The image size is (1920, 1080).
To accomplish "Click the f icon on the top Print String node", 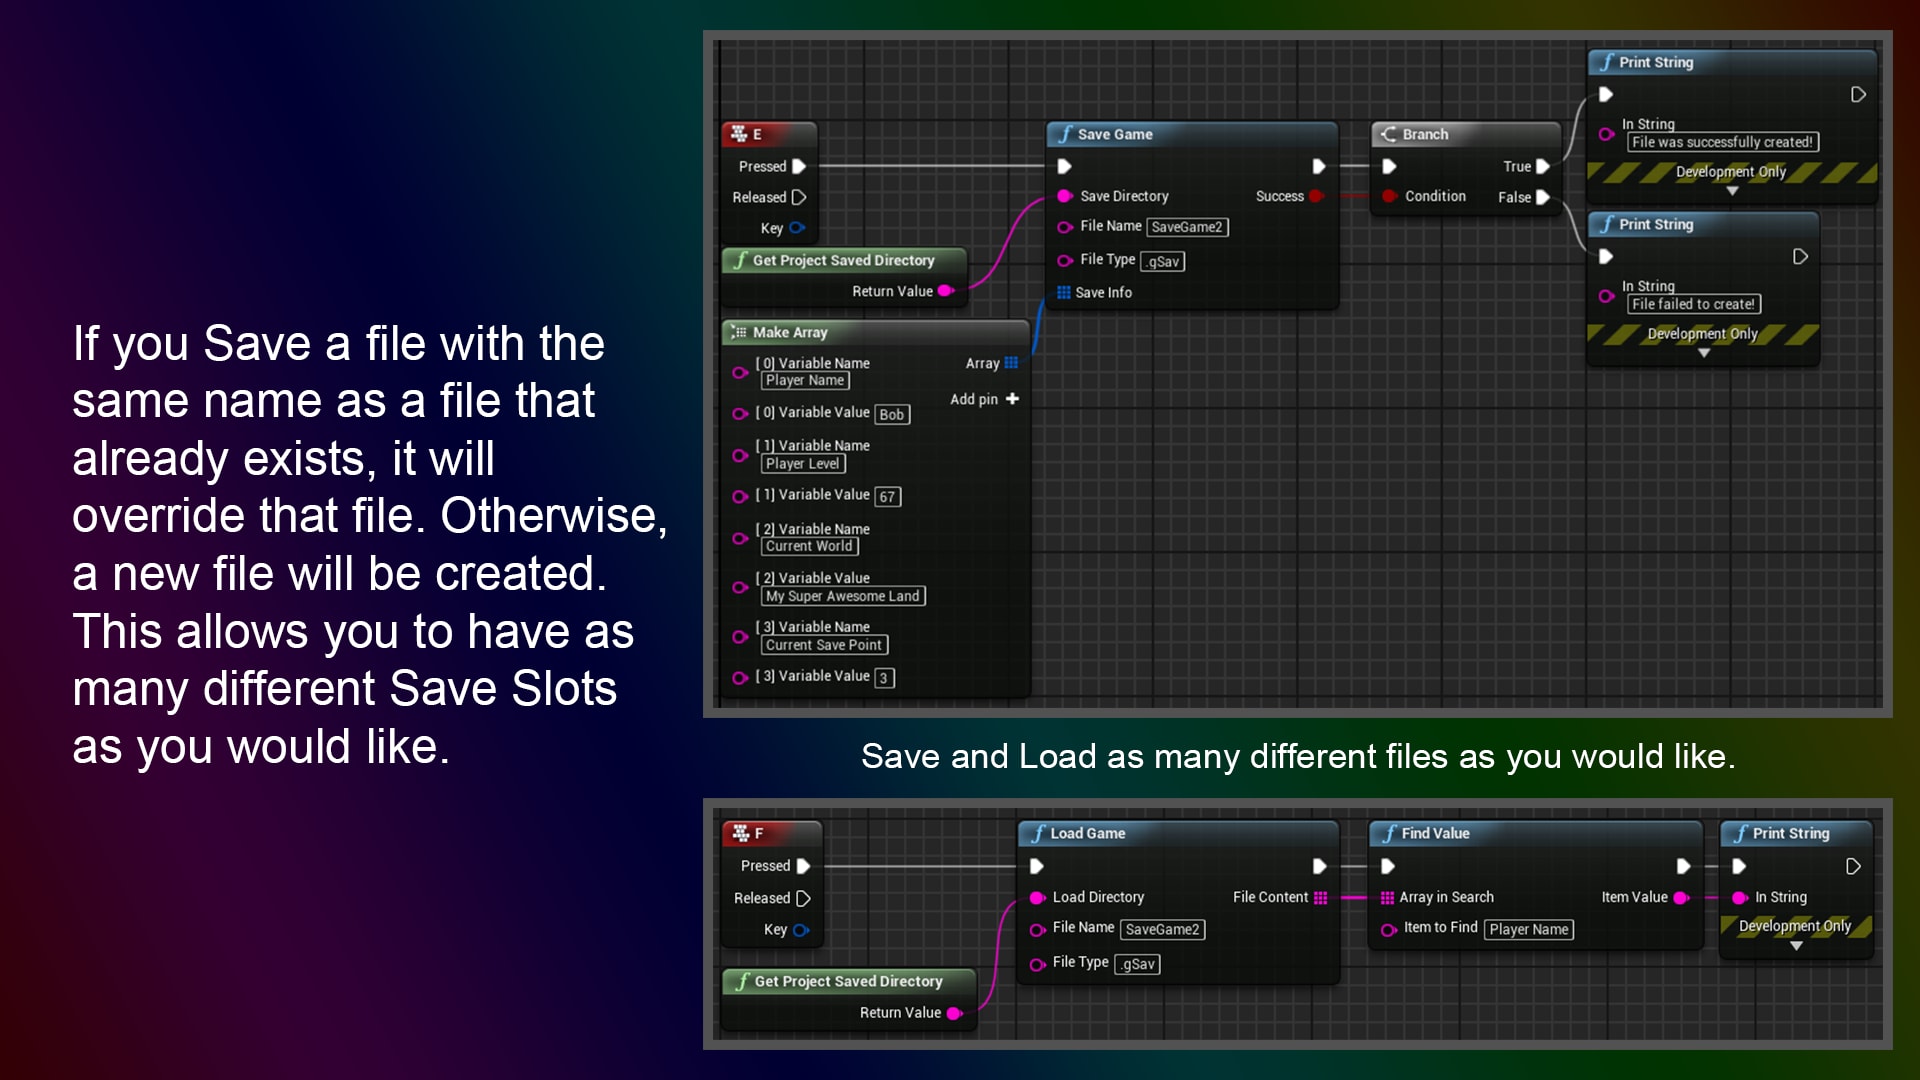I will [x=1605, y=62].
